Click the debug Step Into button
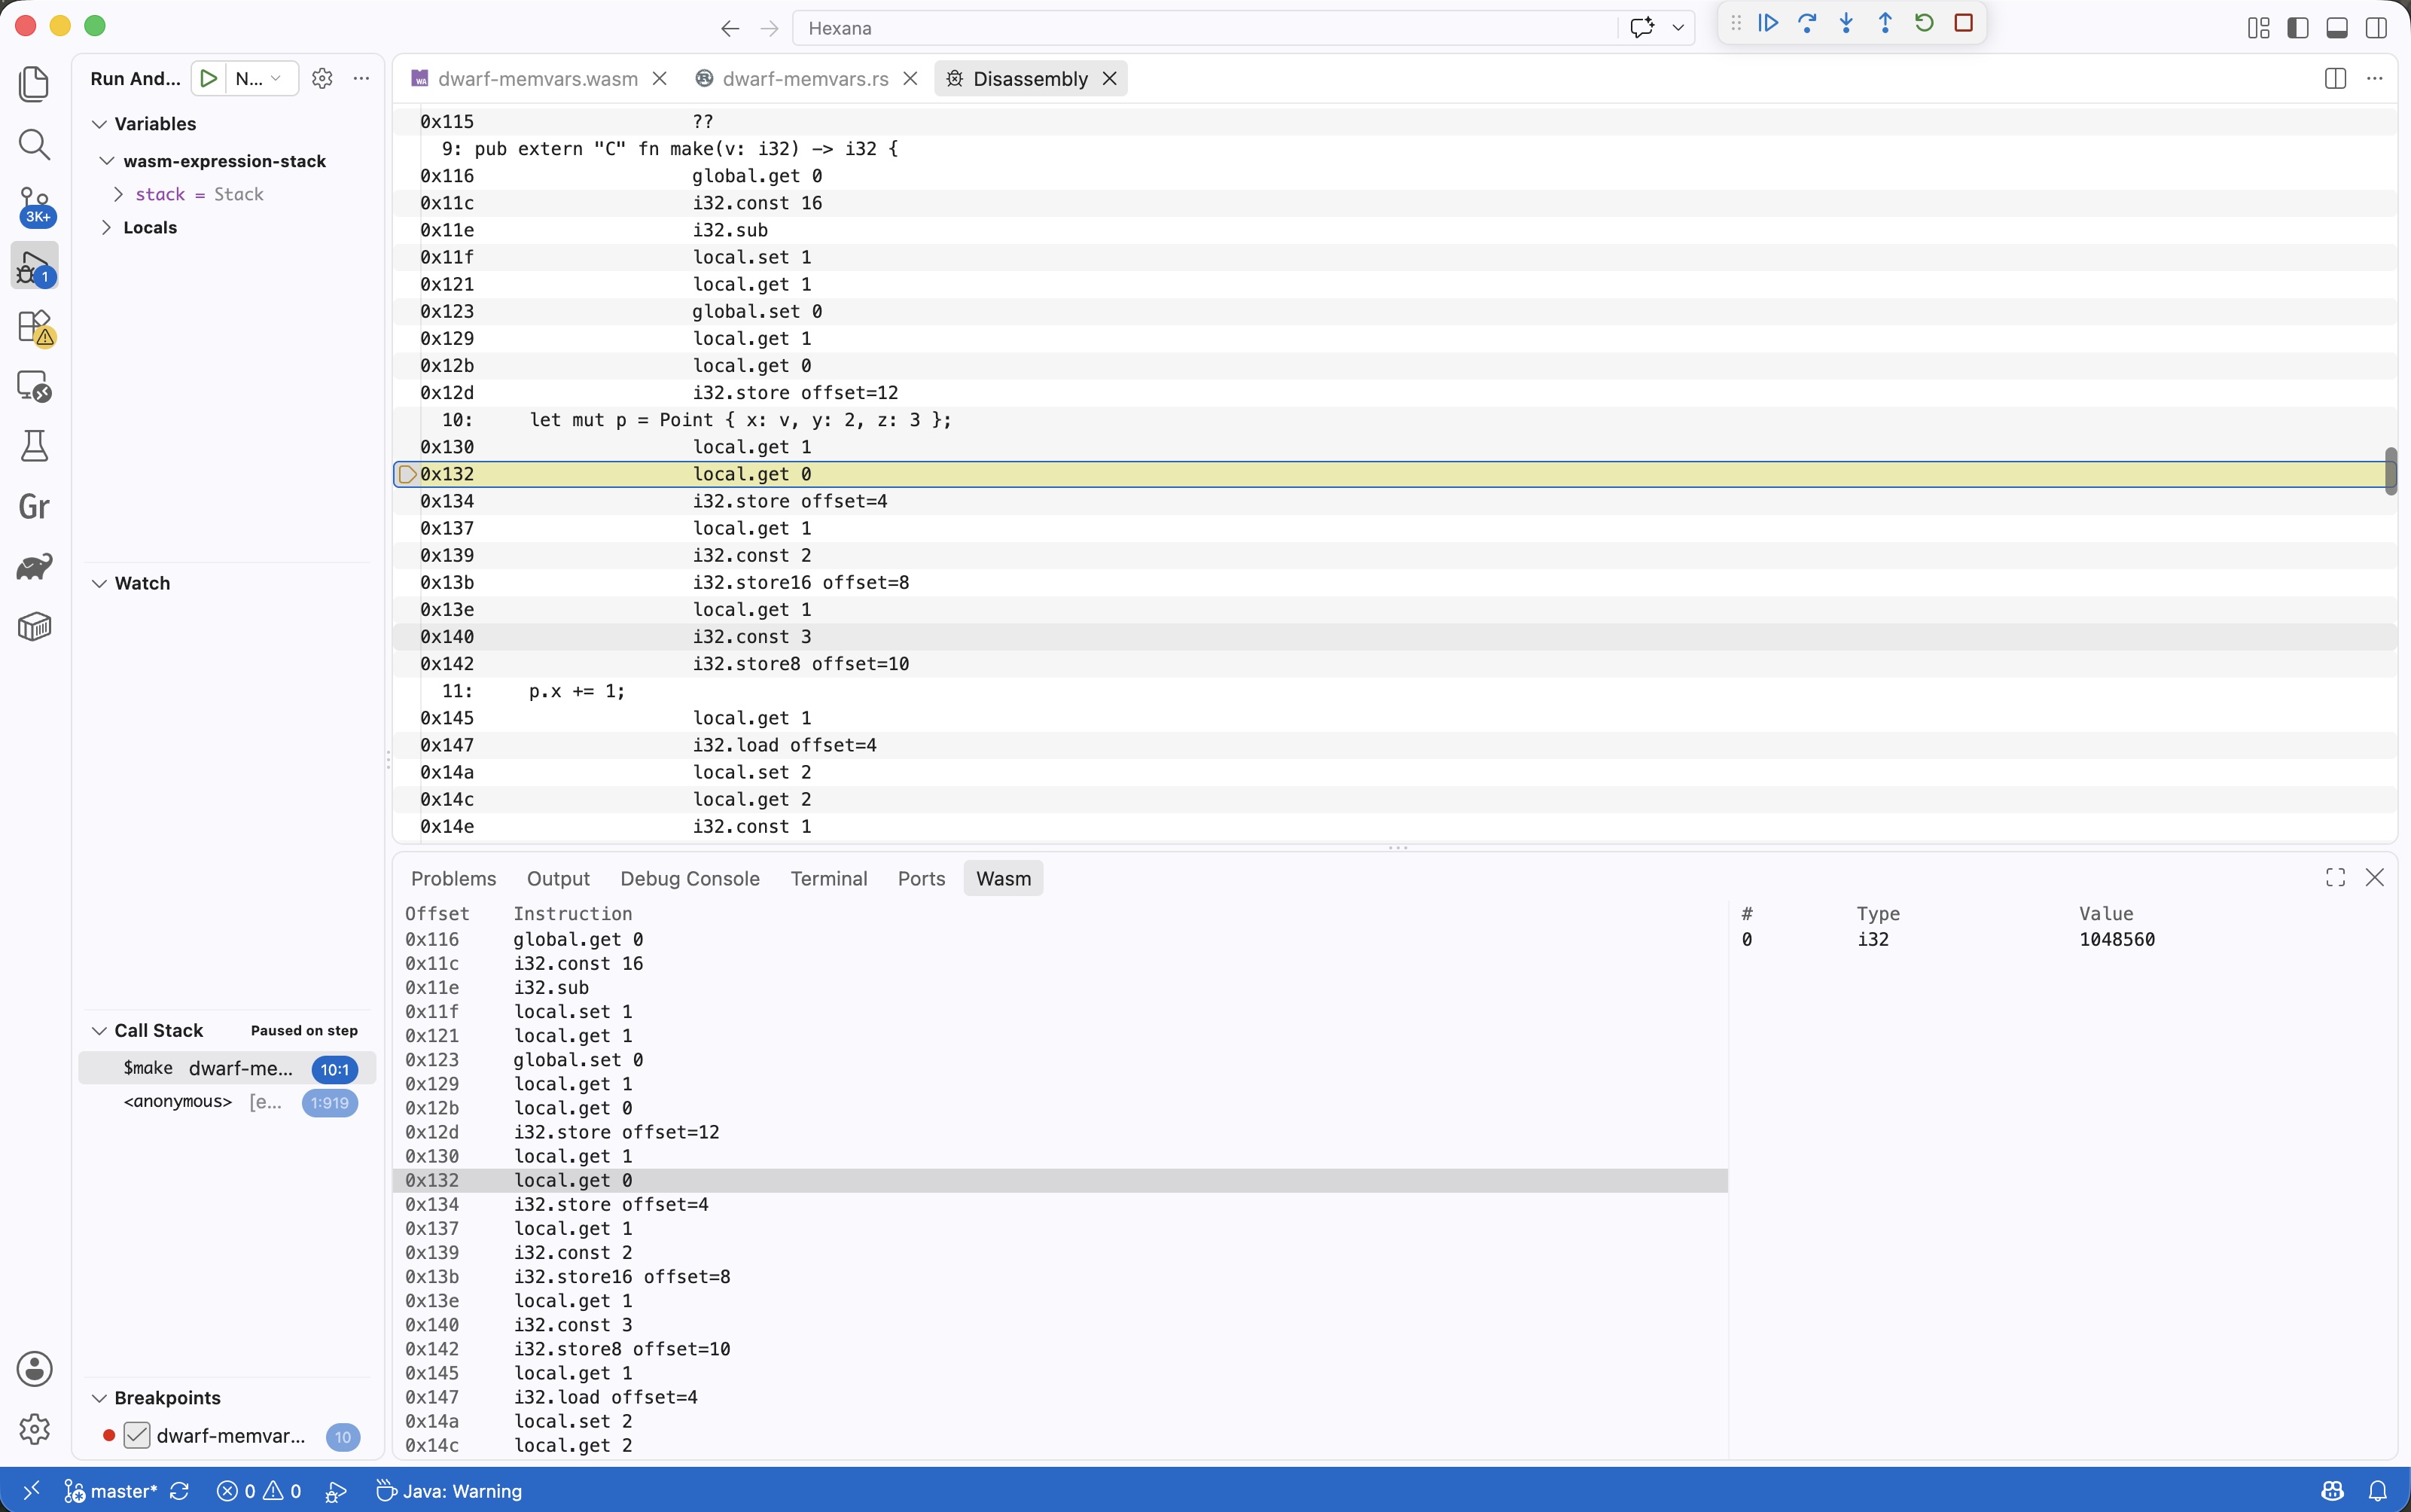 point(1846,23)
